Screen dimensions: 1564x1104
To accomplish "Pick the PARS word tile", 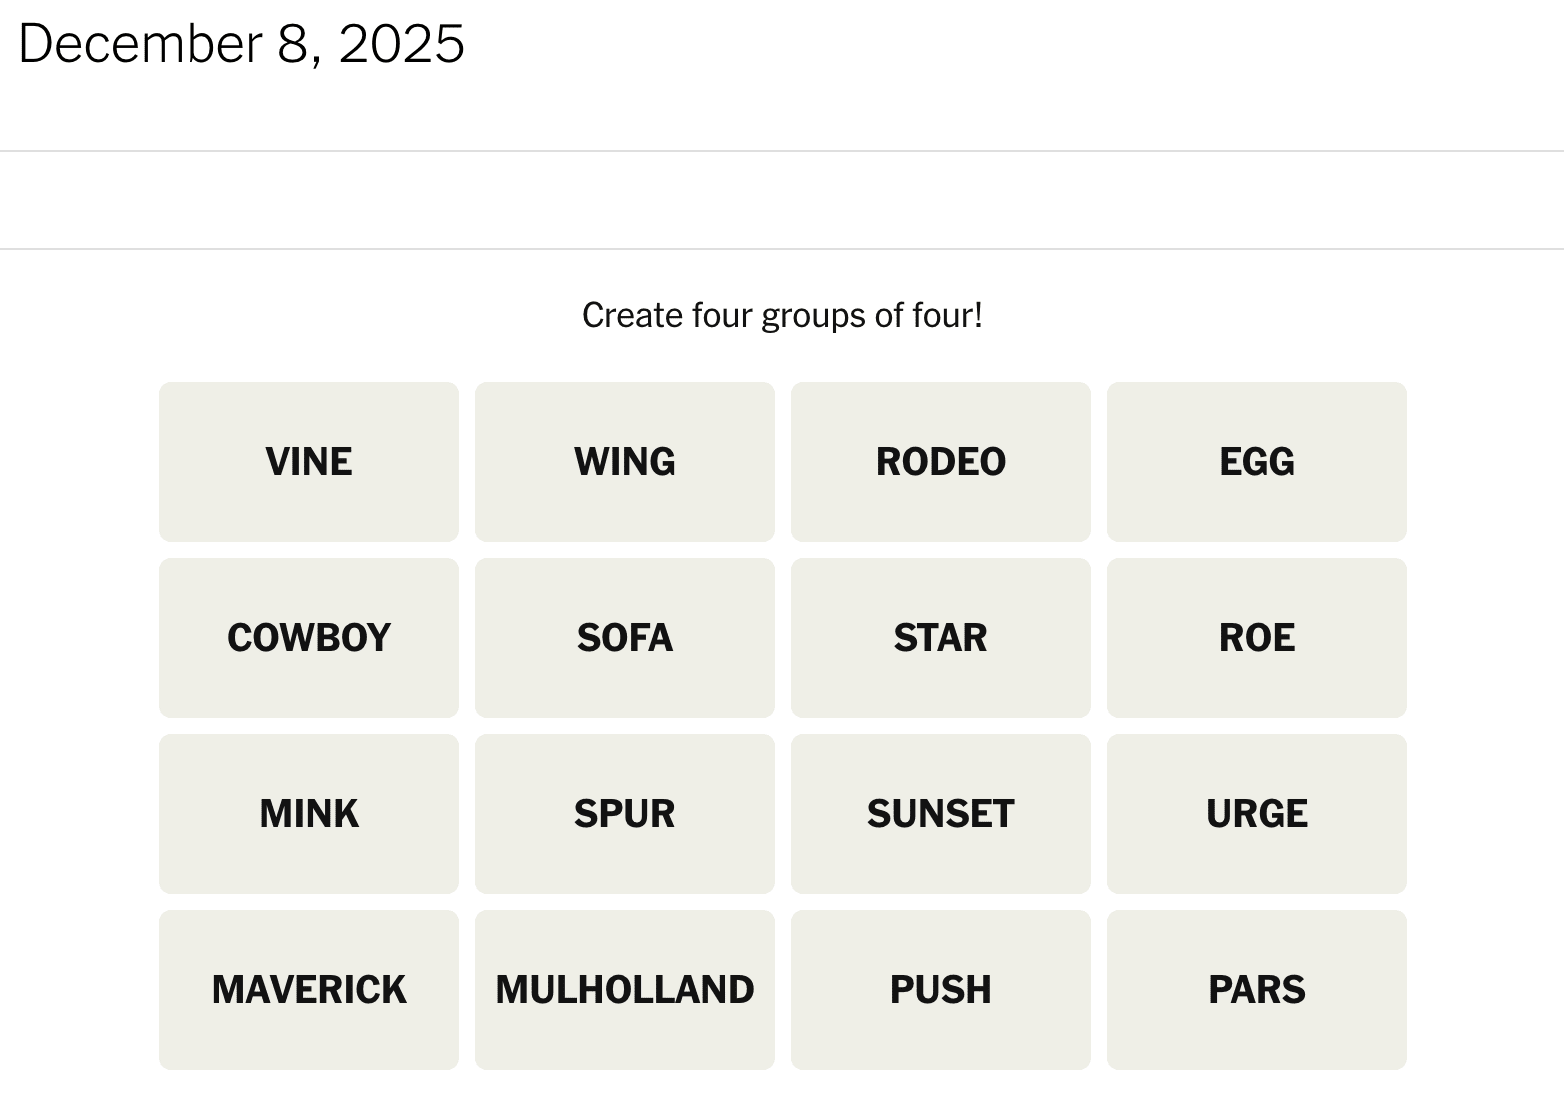I will 1256,990.
